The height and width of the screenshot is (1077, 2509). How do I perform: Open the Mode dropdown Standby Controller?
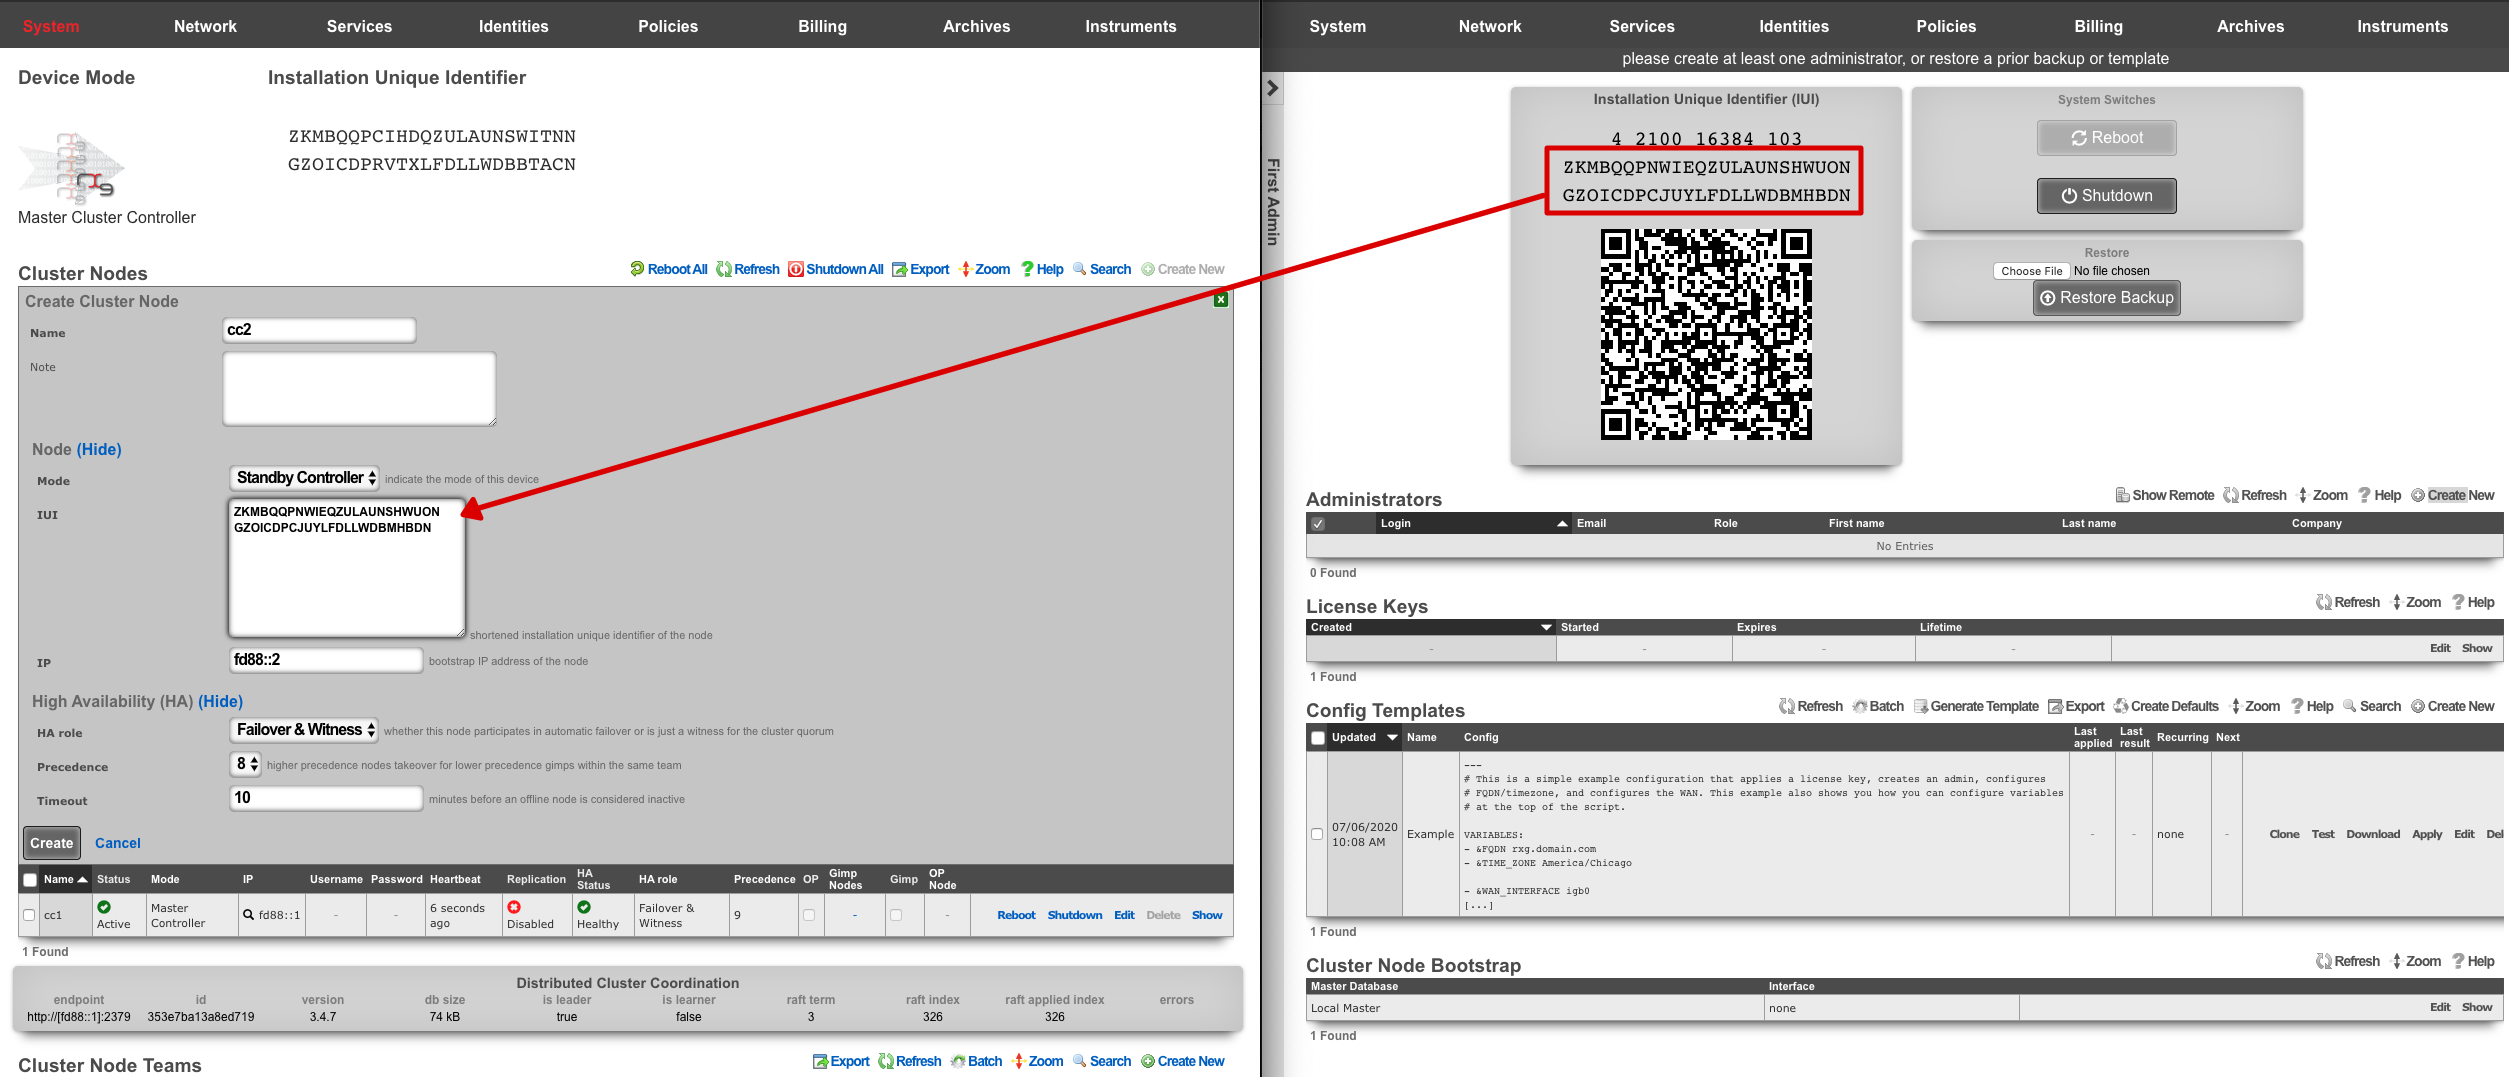tap(305, 478)
